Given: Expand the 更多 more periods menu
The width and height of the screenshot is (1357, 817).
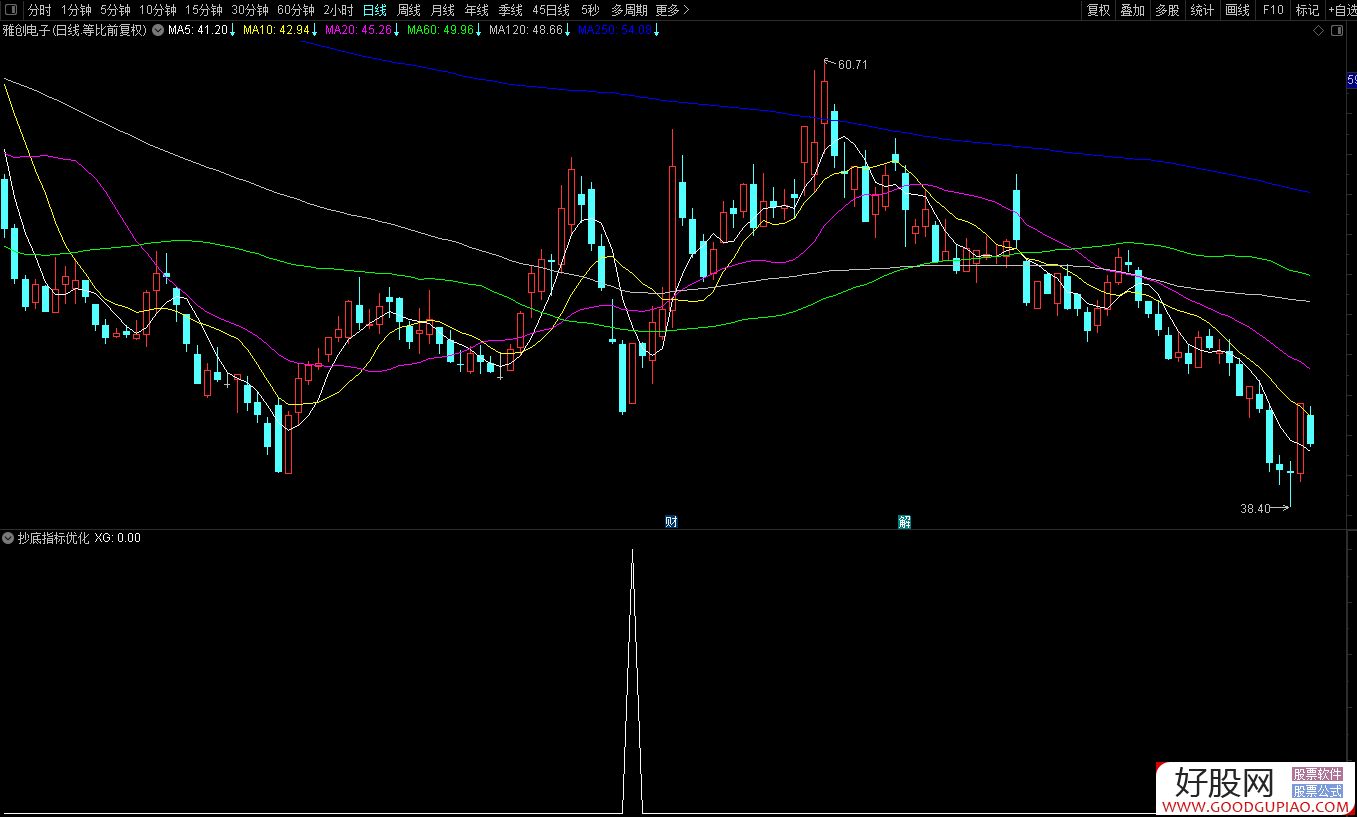Looking at the screenshot, I should point(673,10).
